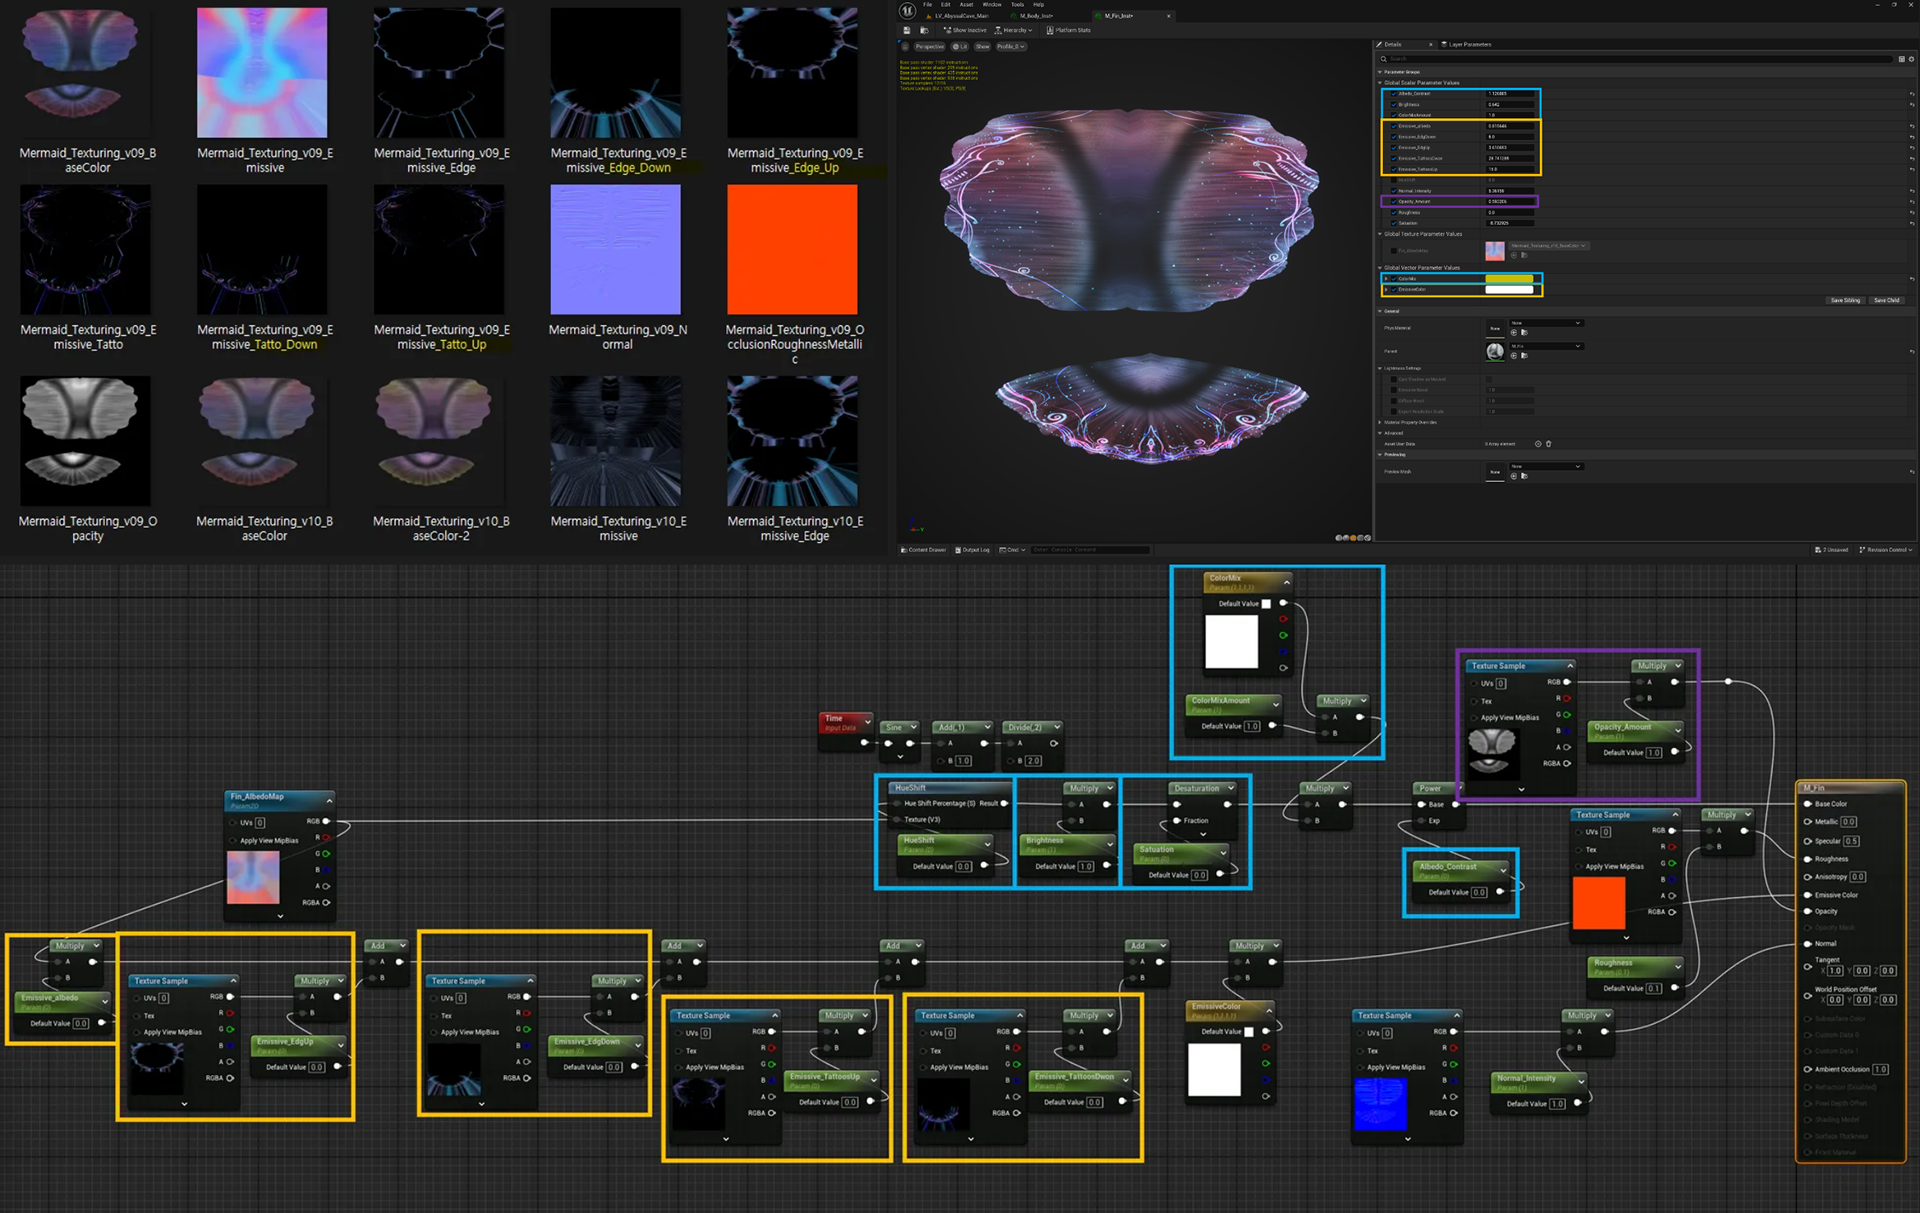Viewport: 1920px width, 1213px height.
Task: Switch to the Layer Parameters tab
Action: (1466, 44)
